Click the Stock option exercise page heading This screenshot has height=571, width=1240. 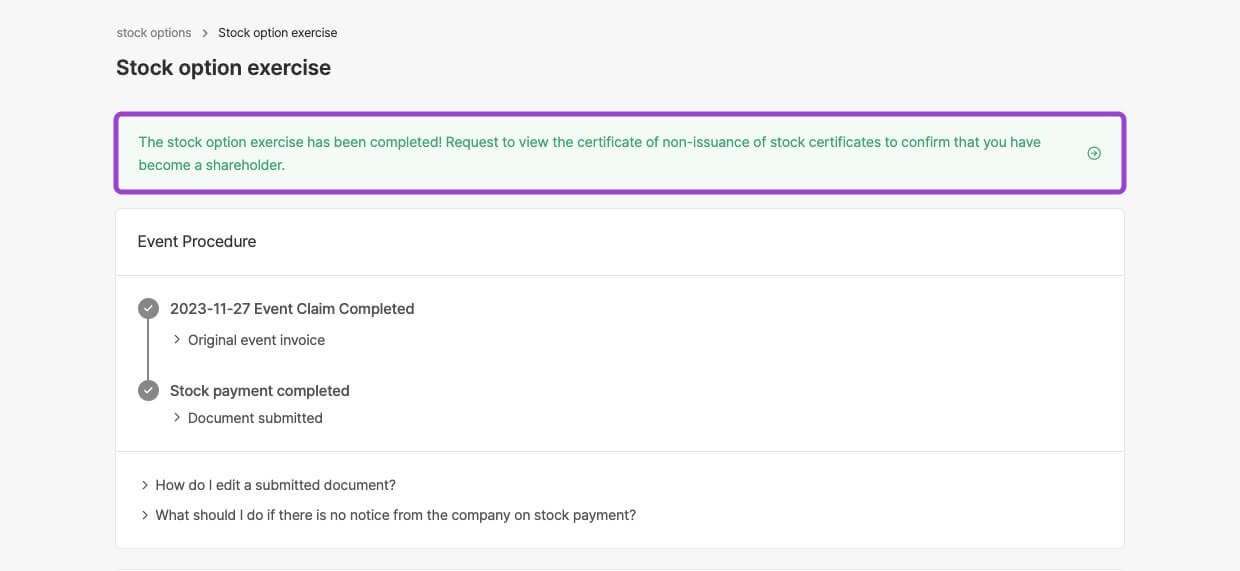coord(223,68)
